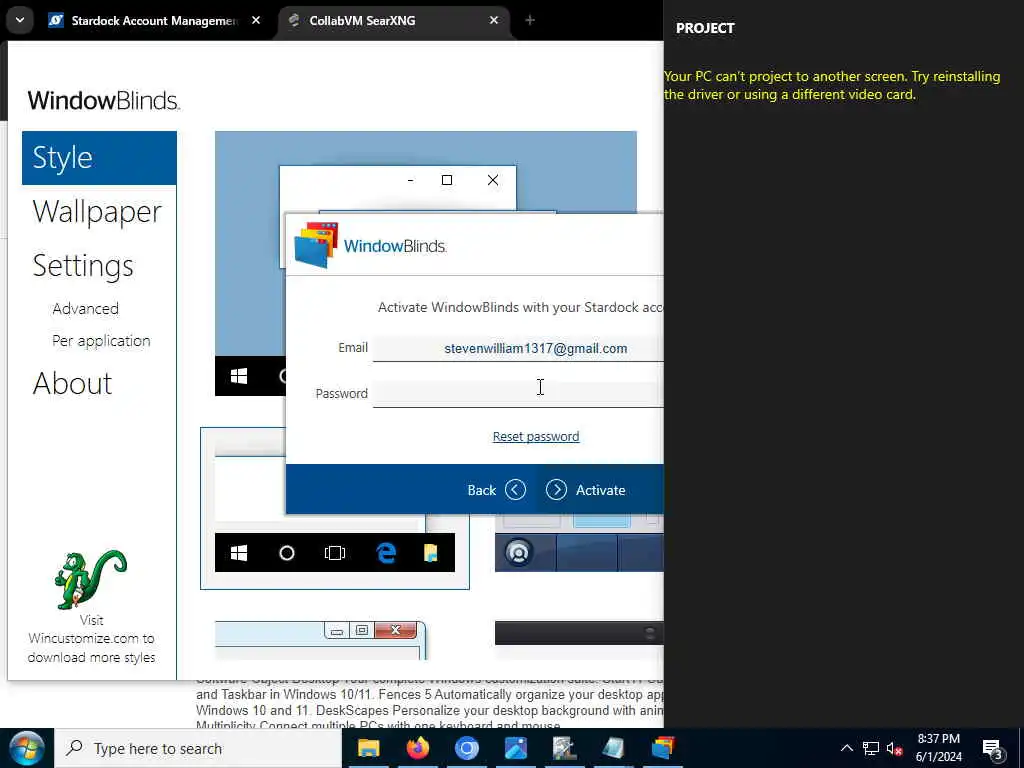Open the clock showing 8:37 PM
The image size is (1024, 768).
coord(938,748)
